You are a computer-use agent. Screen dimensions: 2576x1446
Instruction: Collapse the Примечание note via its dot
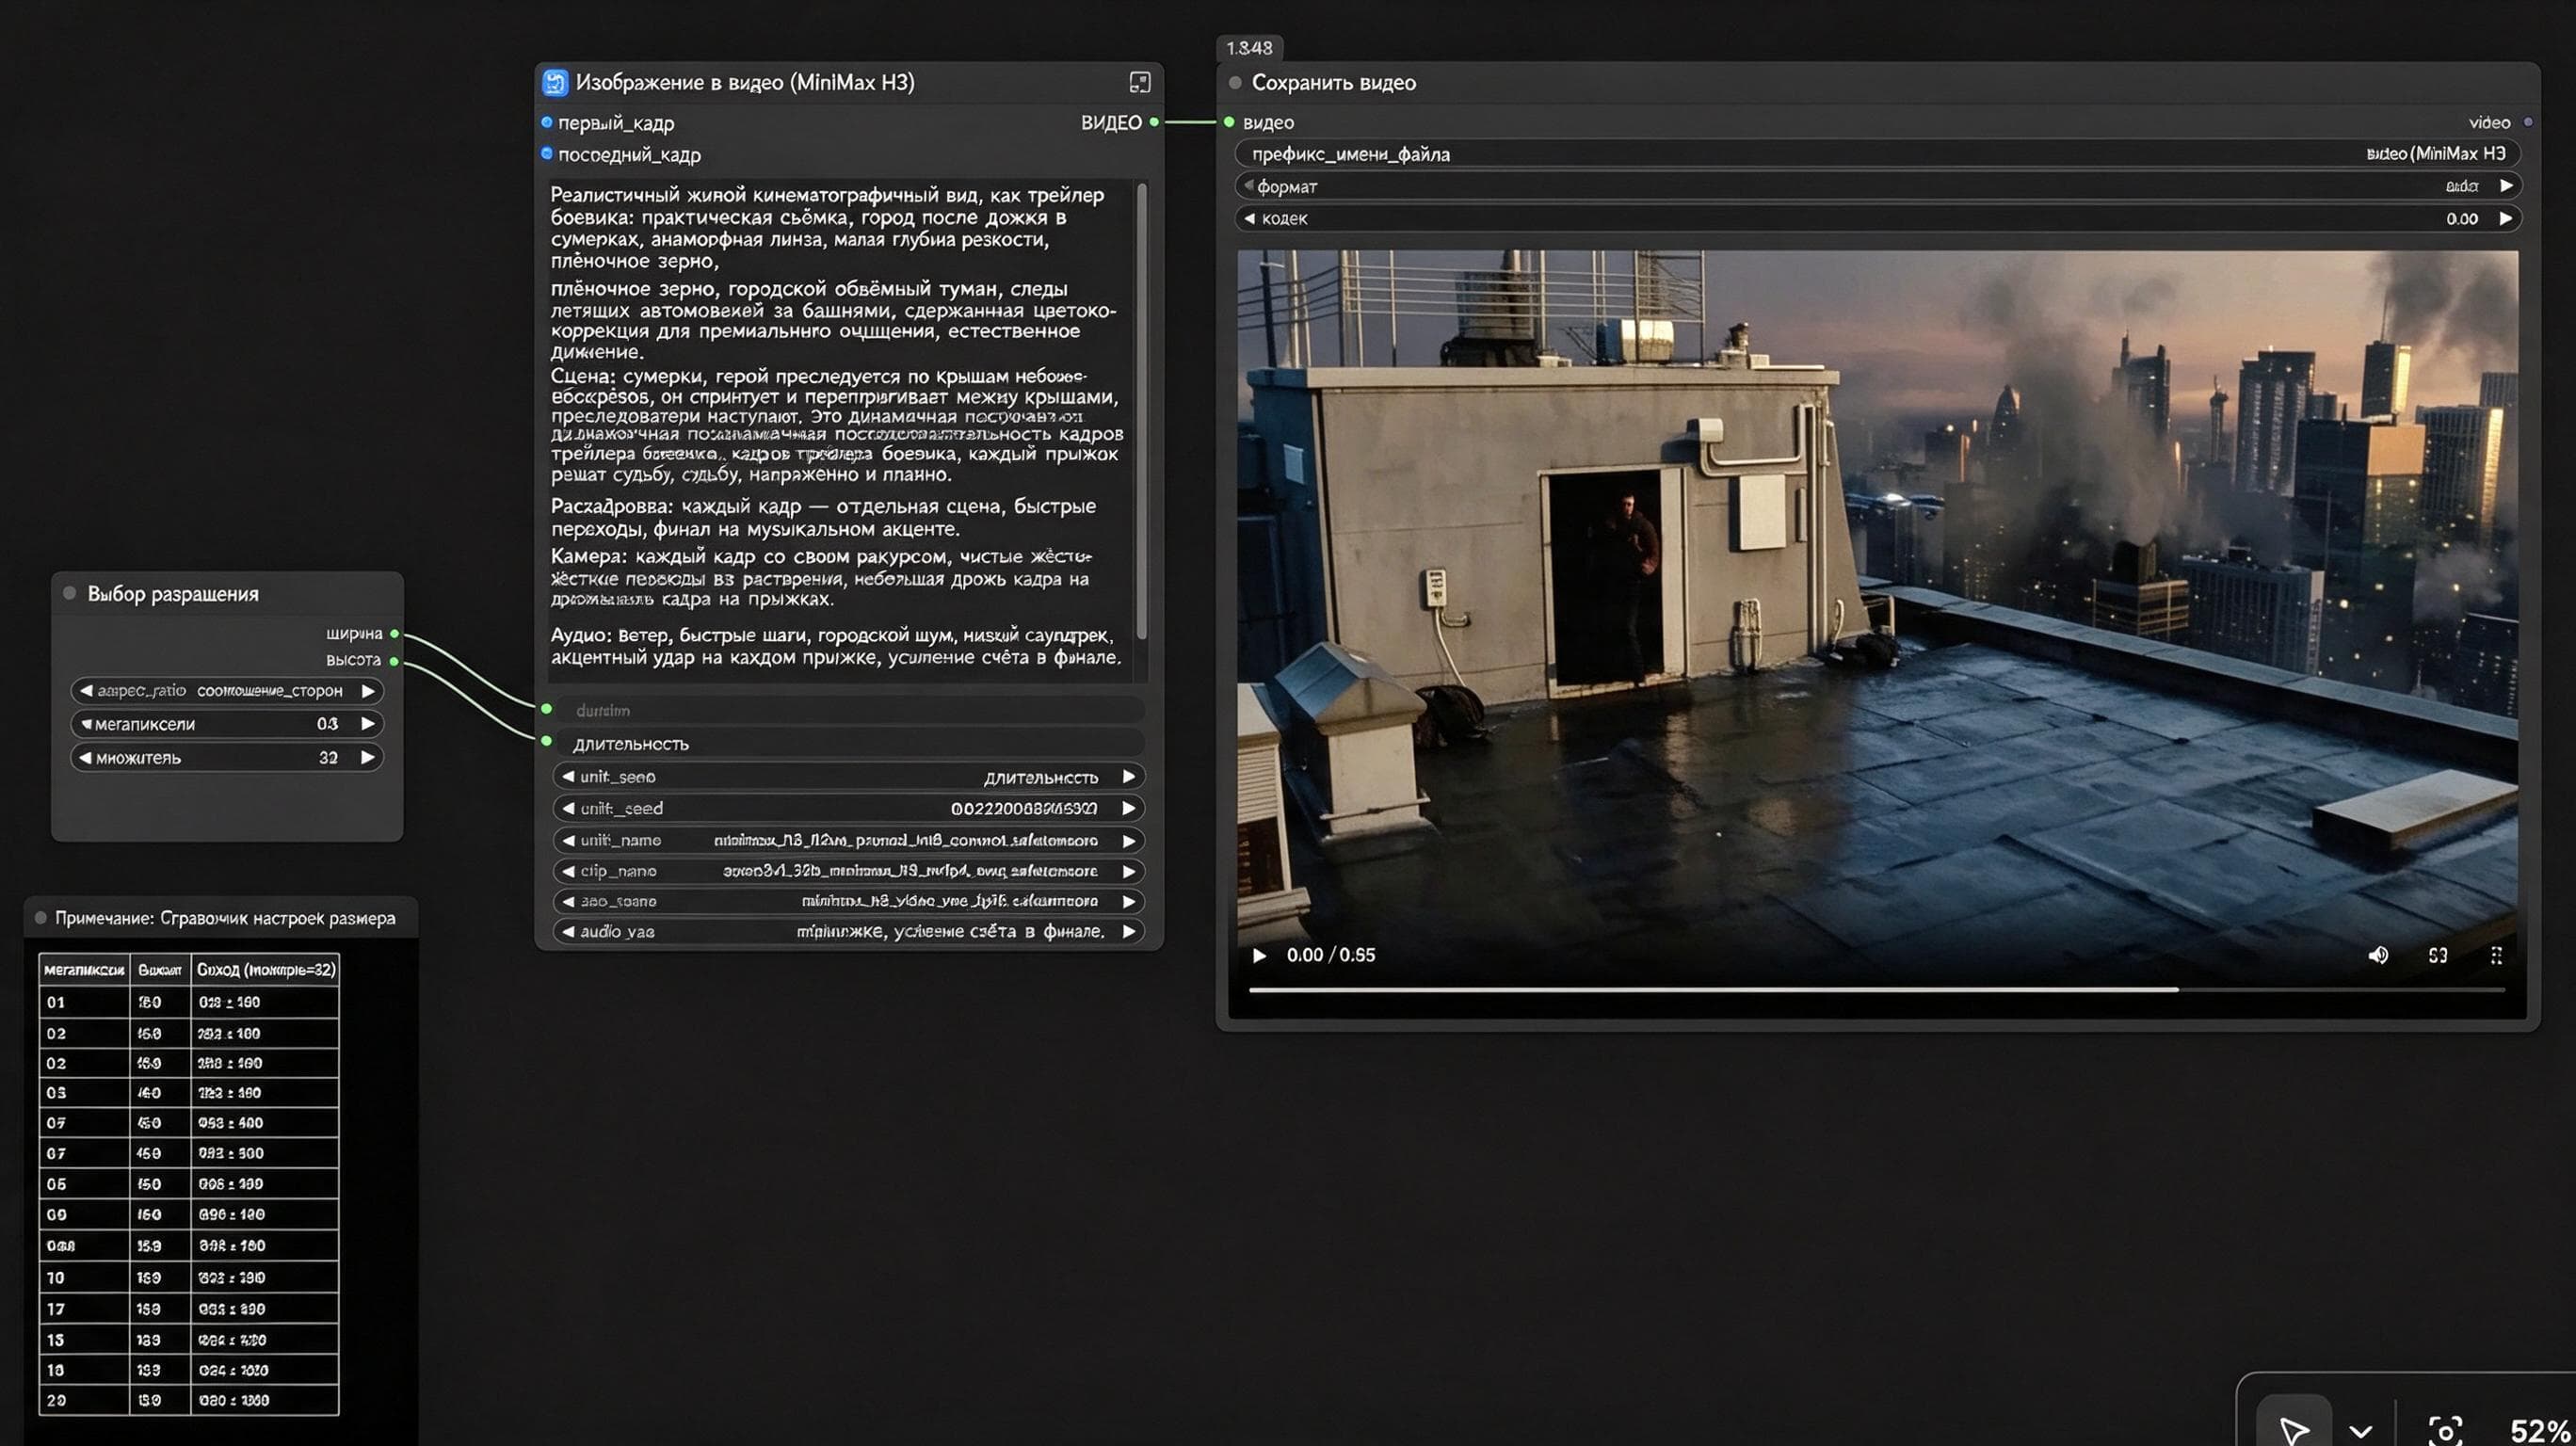41,917
